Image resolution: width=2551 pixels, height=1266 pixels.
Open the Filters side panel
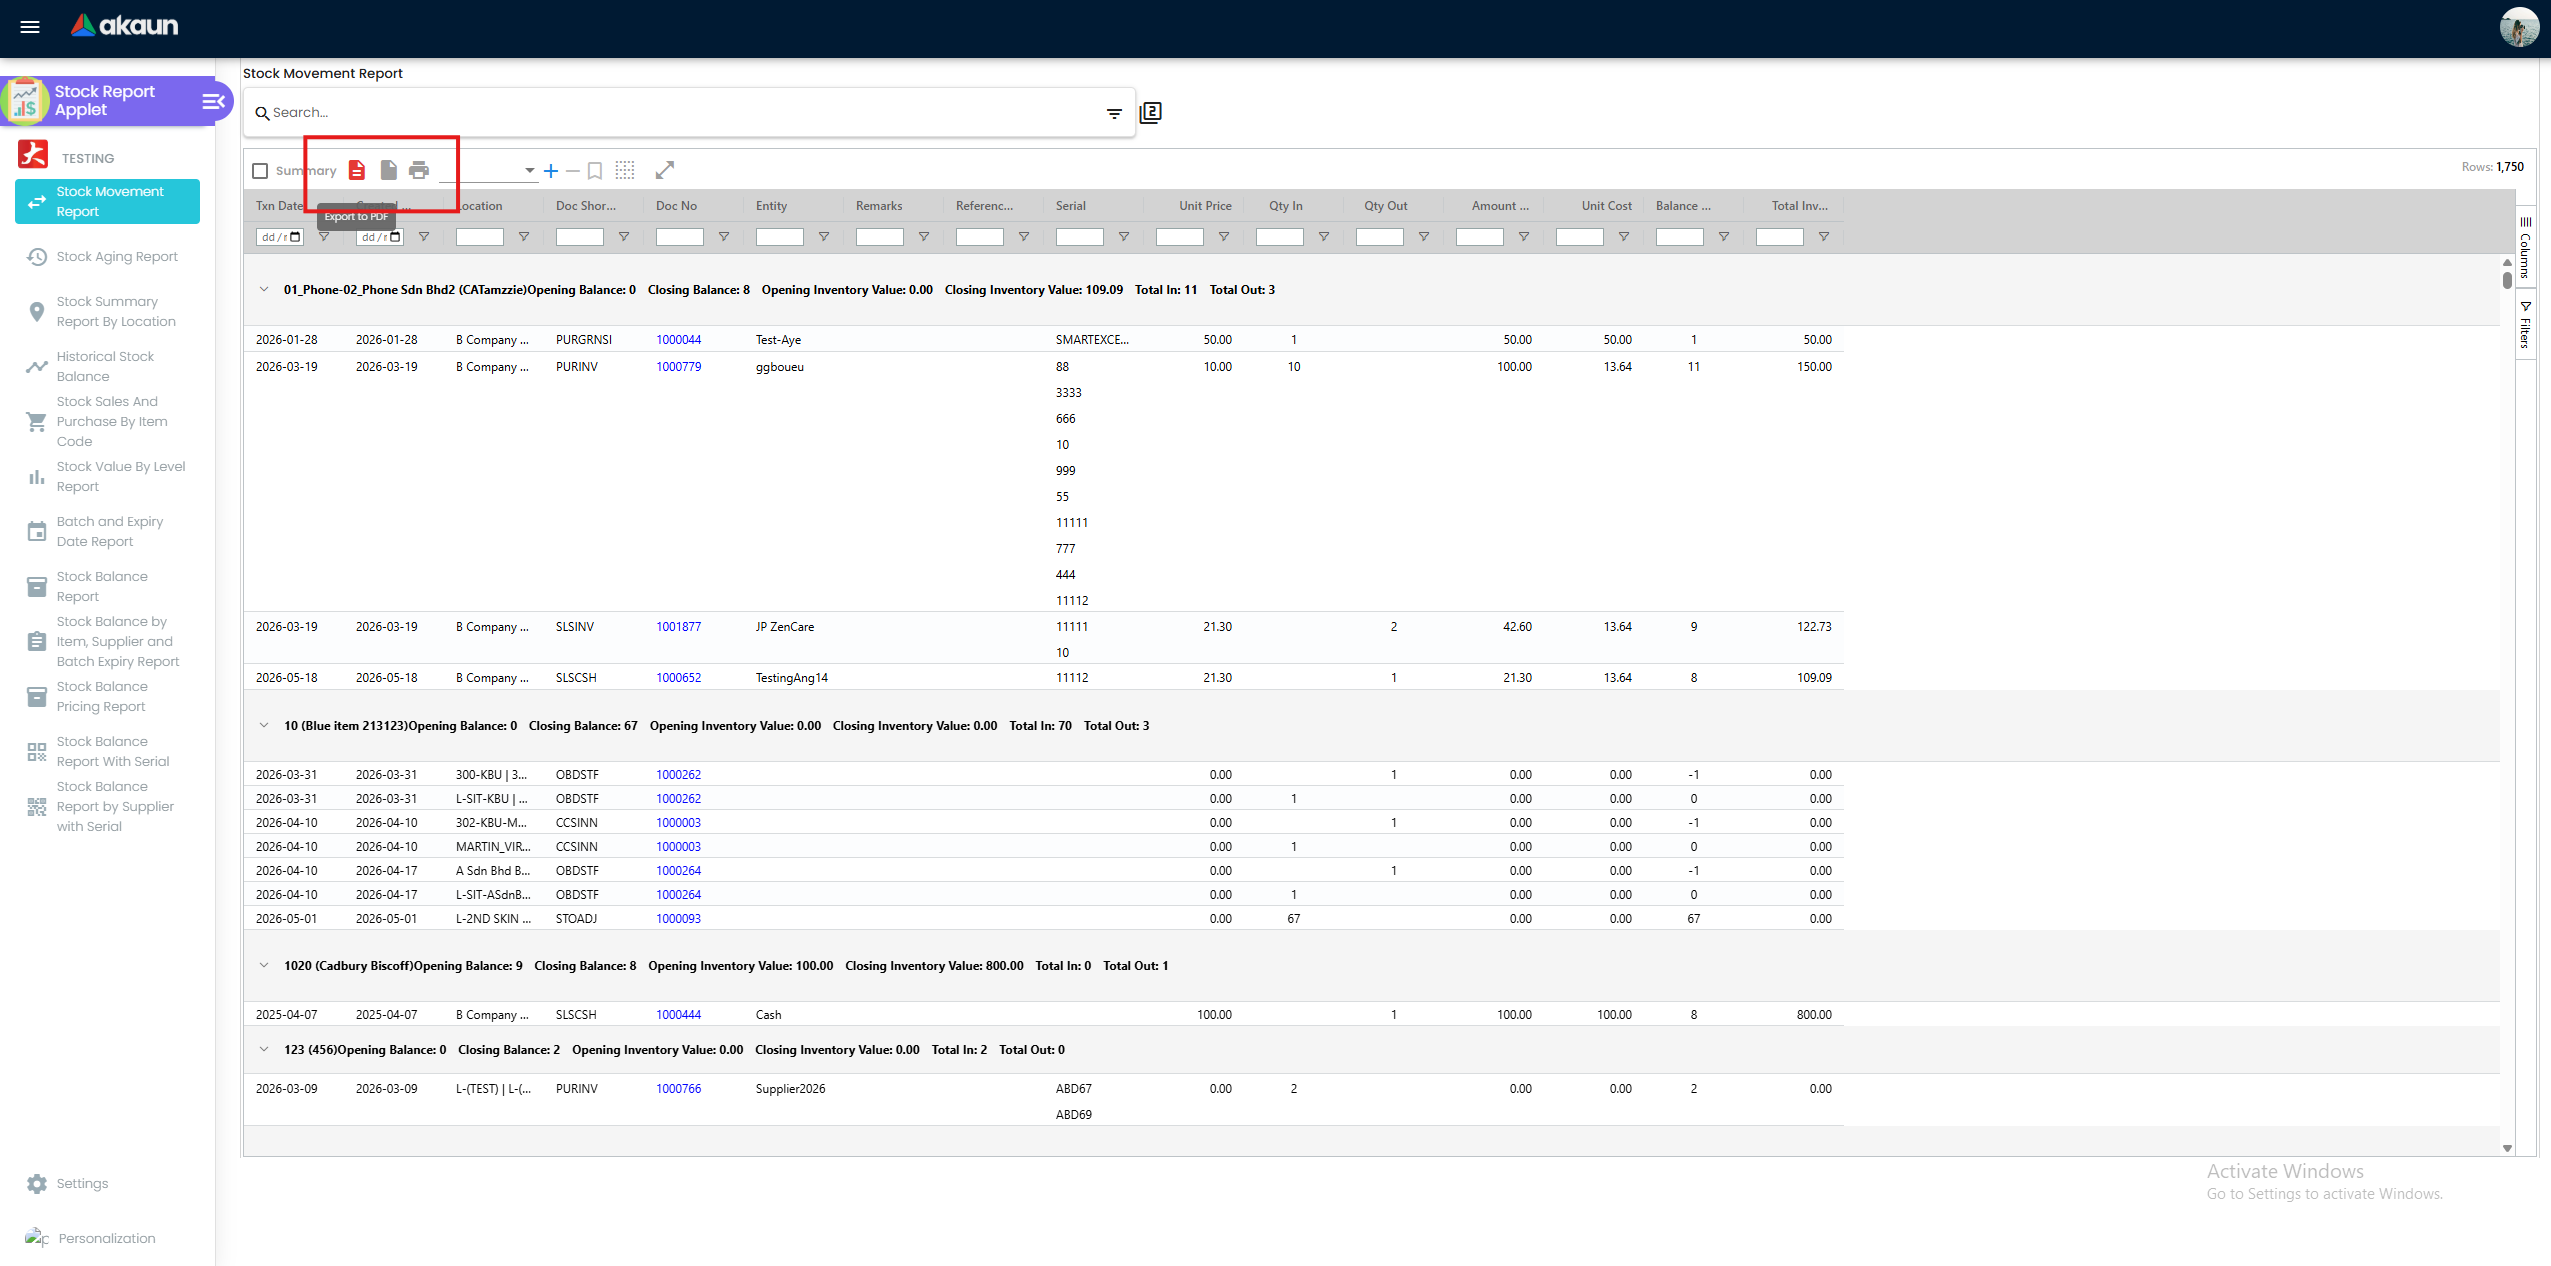[2526, 325]
